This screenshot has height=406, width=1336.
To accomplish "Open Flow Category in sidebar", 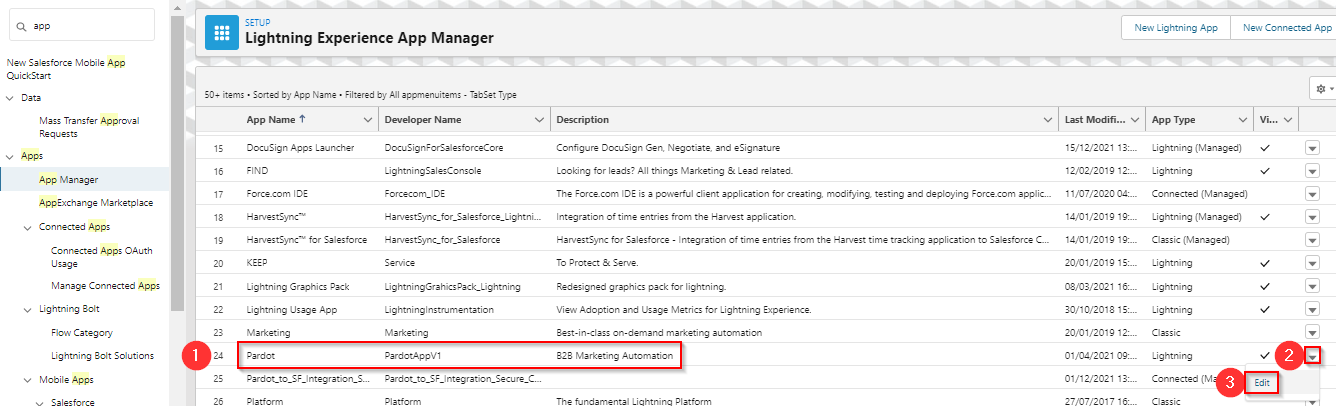I will point(82,332).
